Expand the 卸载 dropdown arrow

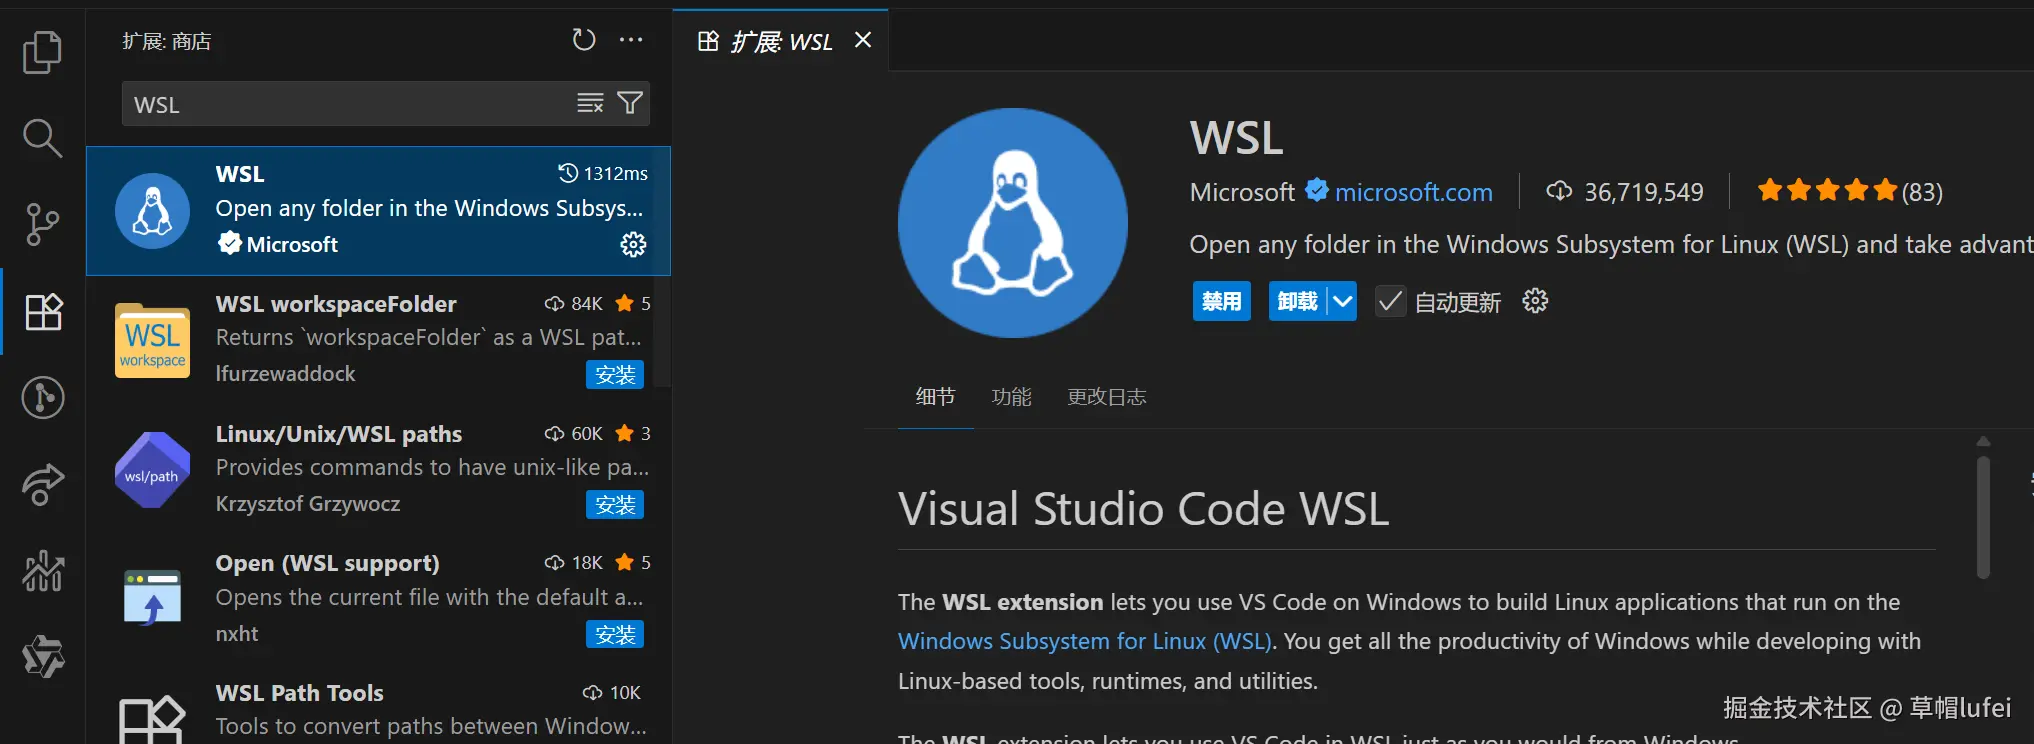coord(1343,301)
